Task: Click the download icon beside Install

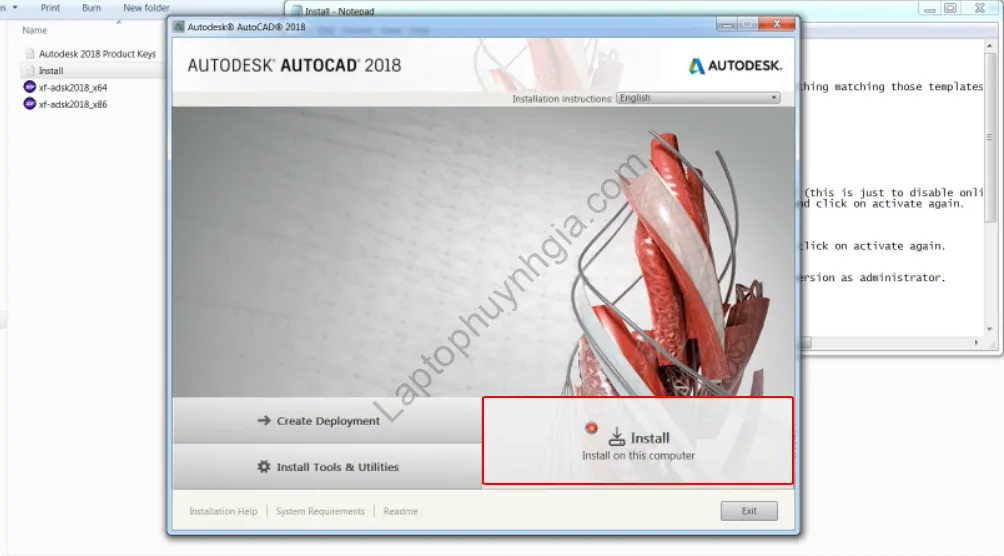Action: pos(616,437)
